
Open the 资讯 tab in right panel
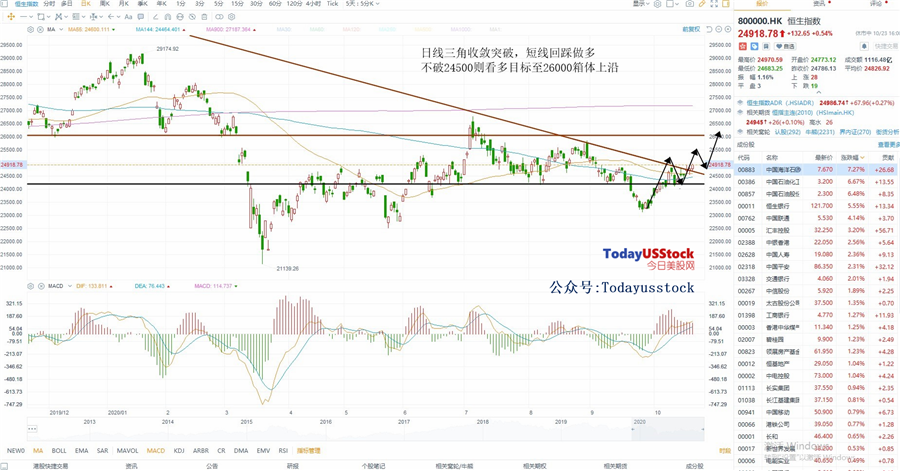point(818,3)
